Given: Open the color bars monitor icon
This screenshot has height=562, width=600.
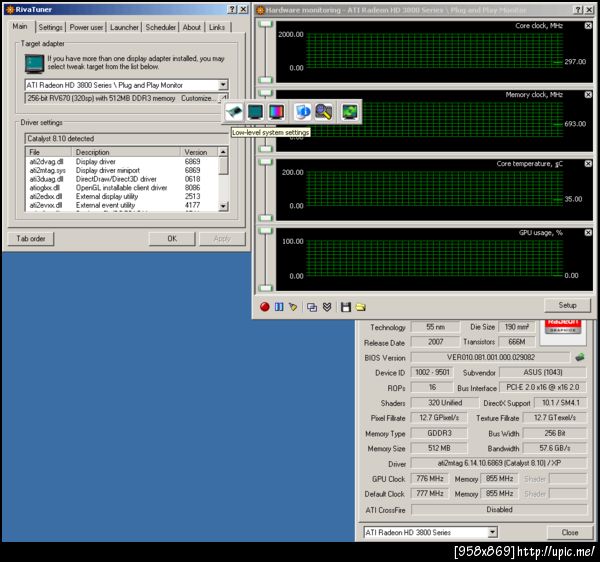Looking at the screenshot, I should pos(276,112).
